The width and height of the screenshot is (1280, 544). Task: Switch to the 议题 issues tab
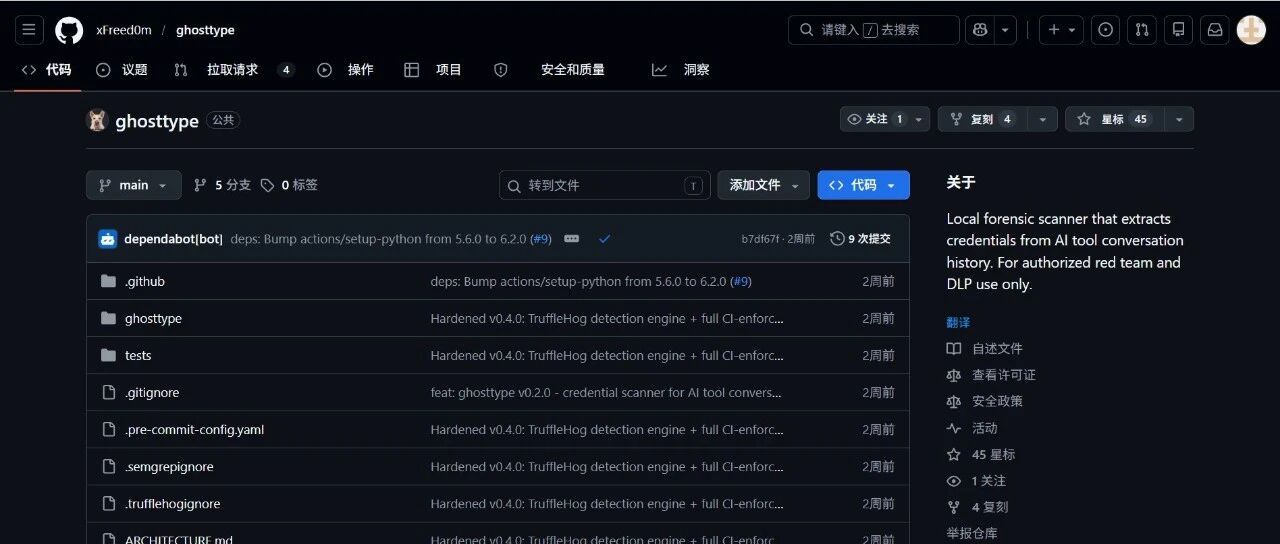pos(122,70)
